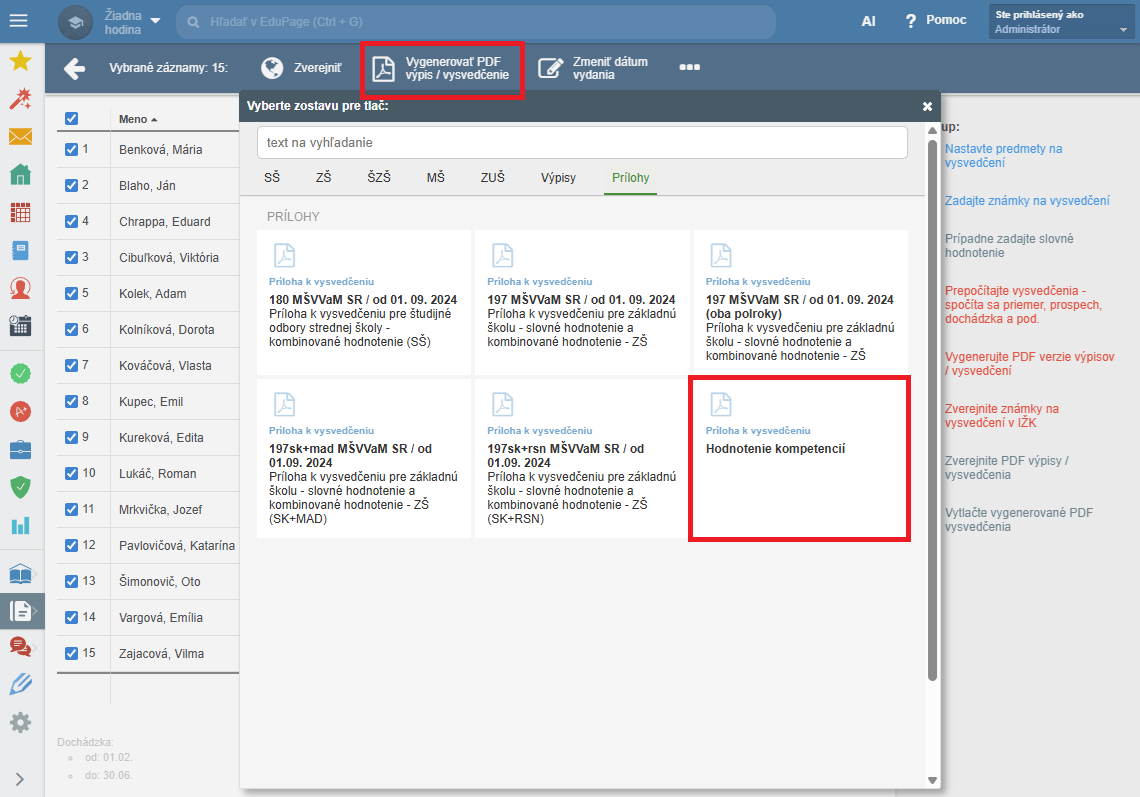The image size is (1140, 797).
Task: Open the Administrátor account dropdown
Action: pos(1061,22)
